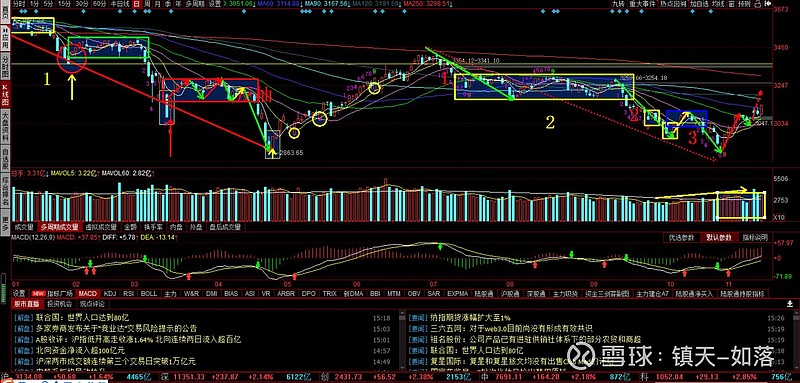Click the 均线 moving average toggle
Screen dimensions: 800x383
(718, 4)
